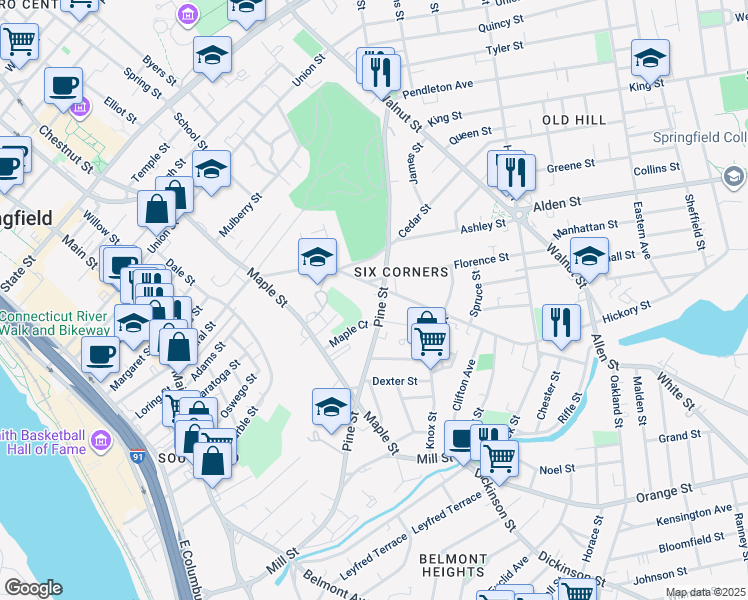Click the shopping bag marker near Temple St

158,210
